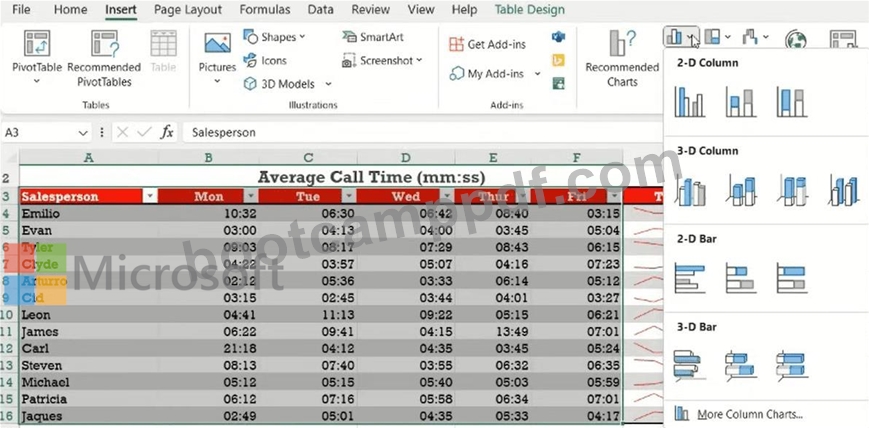
Task: Pick the 3-D Stacked Bar chart icon
Action: coord(740,366)
